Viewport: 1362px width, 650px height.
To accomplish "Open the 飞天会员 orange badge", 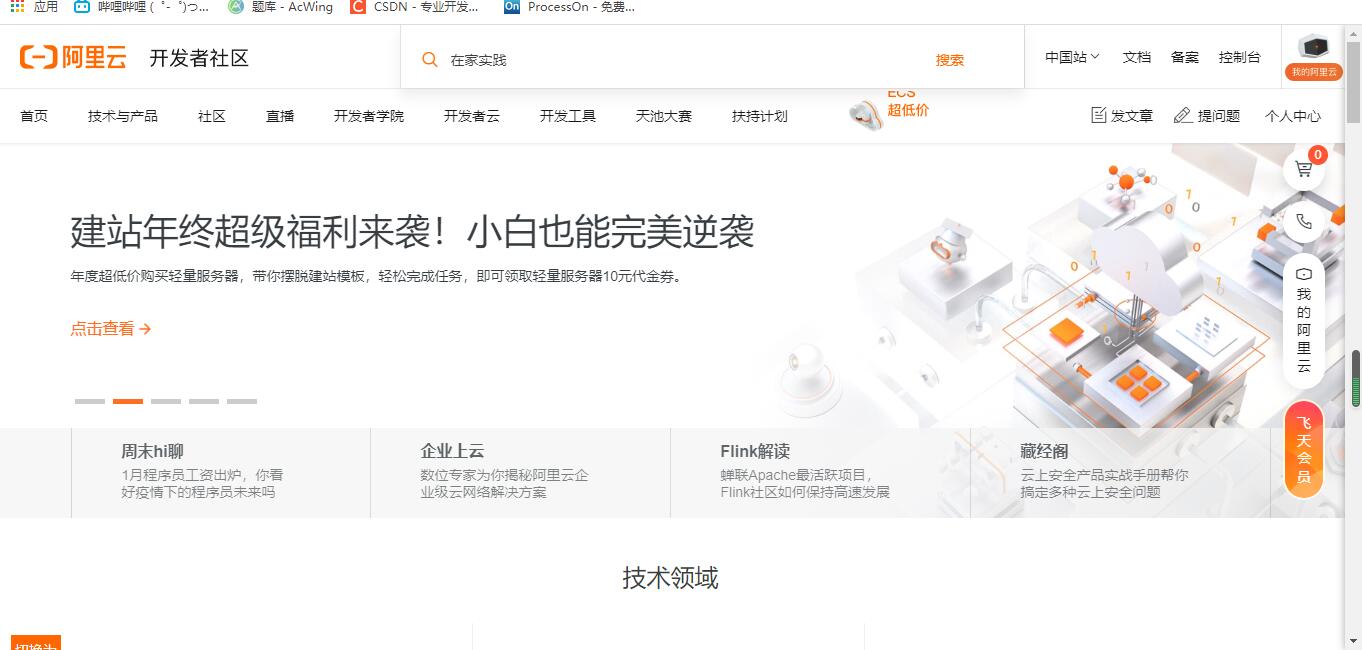I will pos(1304,449).
